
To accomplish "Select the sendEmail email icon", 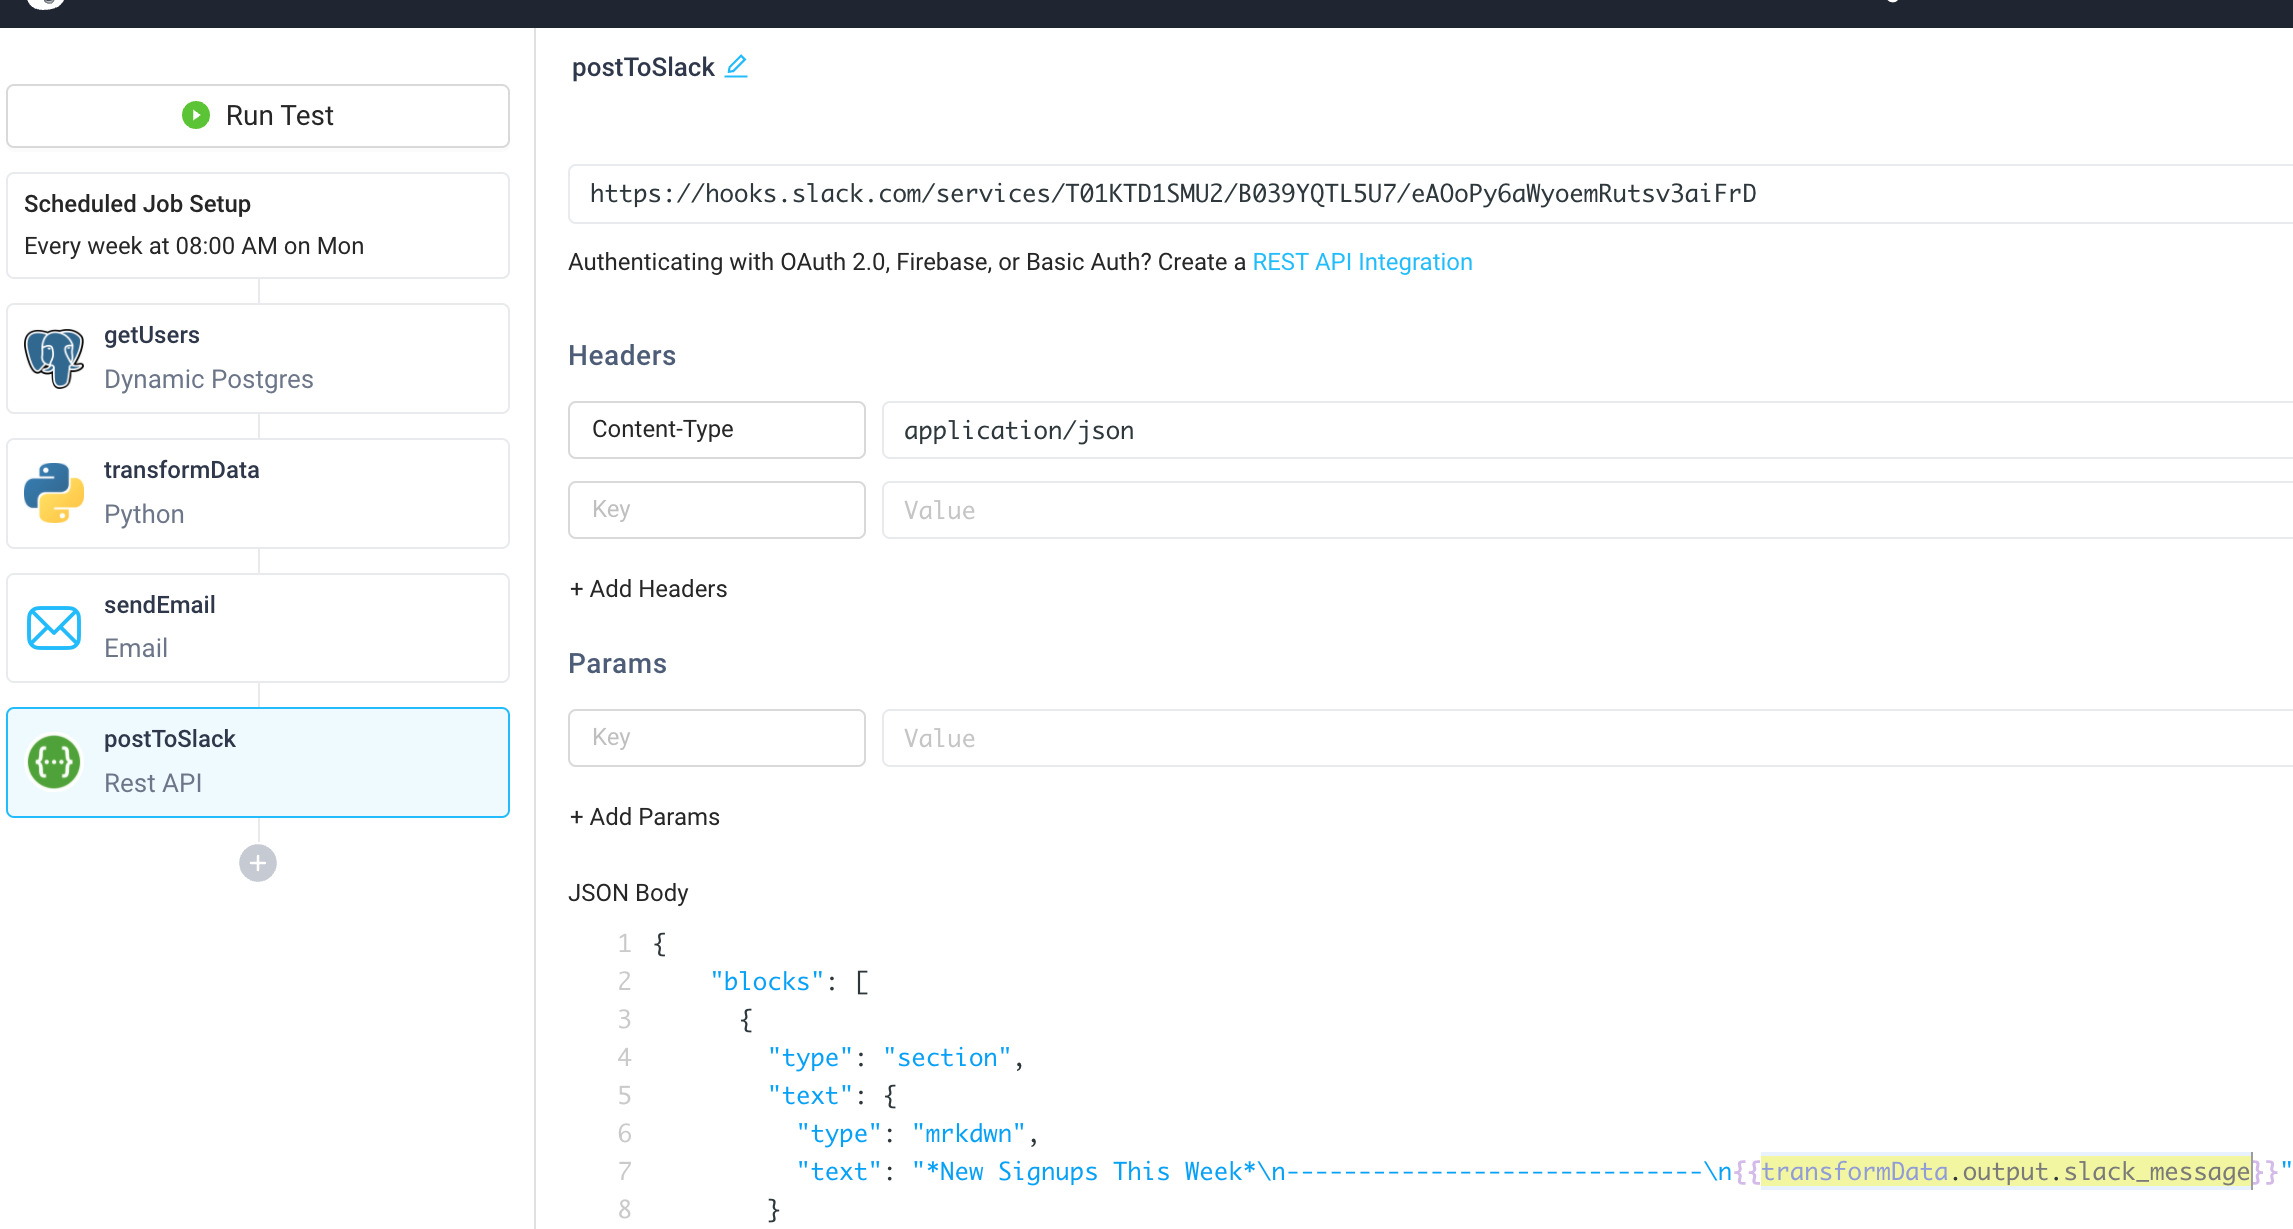I will point(53,626).
